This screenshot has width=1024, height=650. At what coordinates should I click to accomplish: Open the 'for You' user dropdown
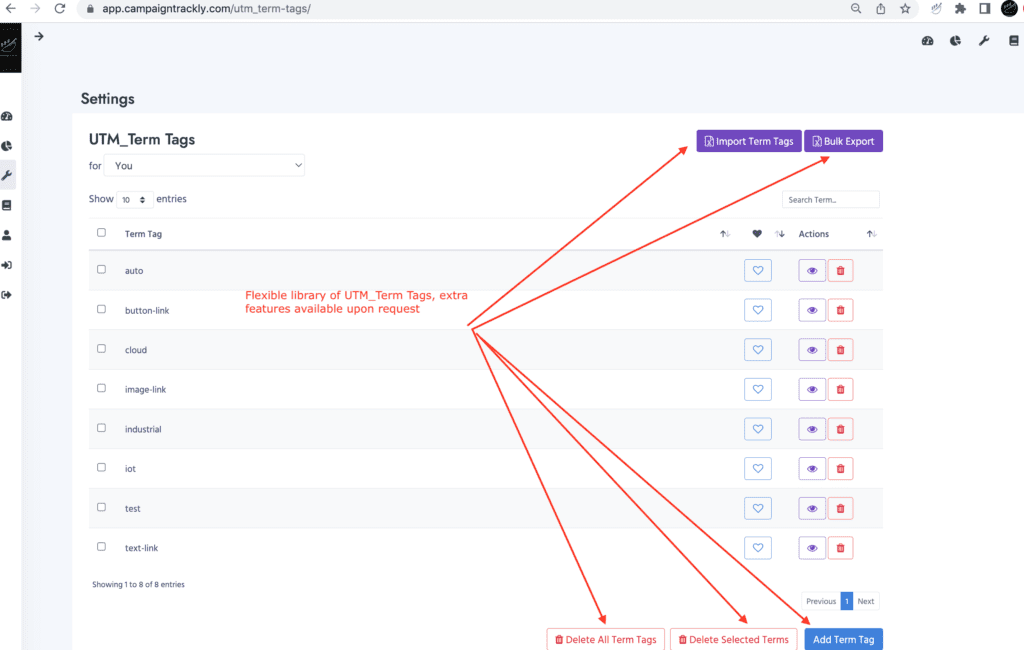pyautogui.click(x=204, y=166)
